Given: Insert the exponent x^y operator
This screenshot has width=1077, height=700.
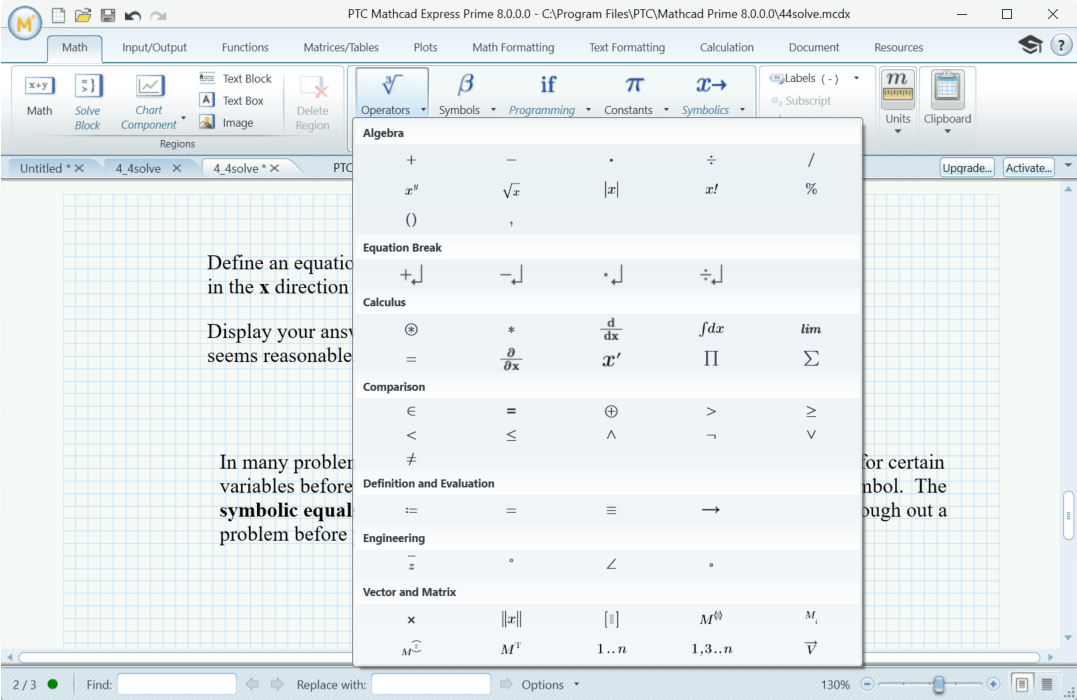Looking at the screenshot, I should pos(411,190).
